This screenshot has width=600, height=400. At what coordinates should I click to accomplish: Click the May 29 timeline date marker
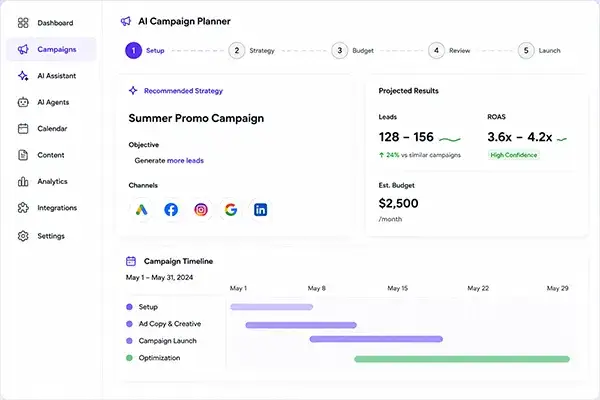click(558, 288)
